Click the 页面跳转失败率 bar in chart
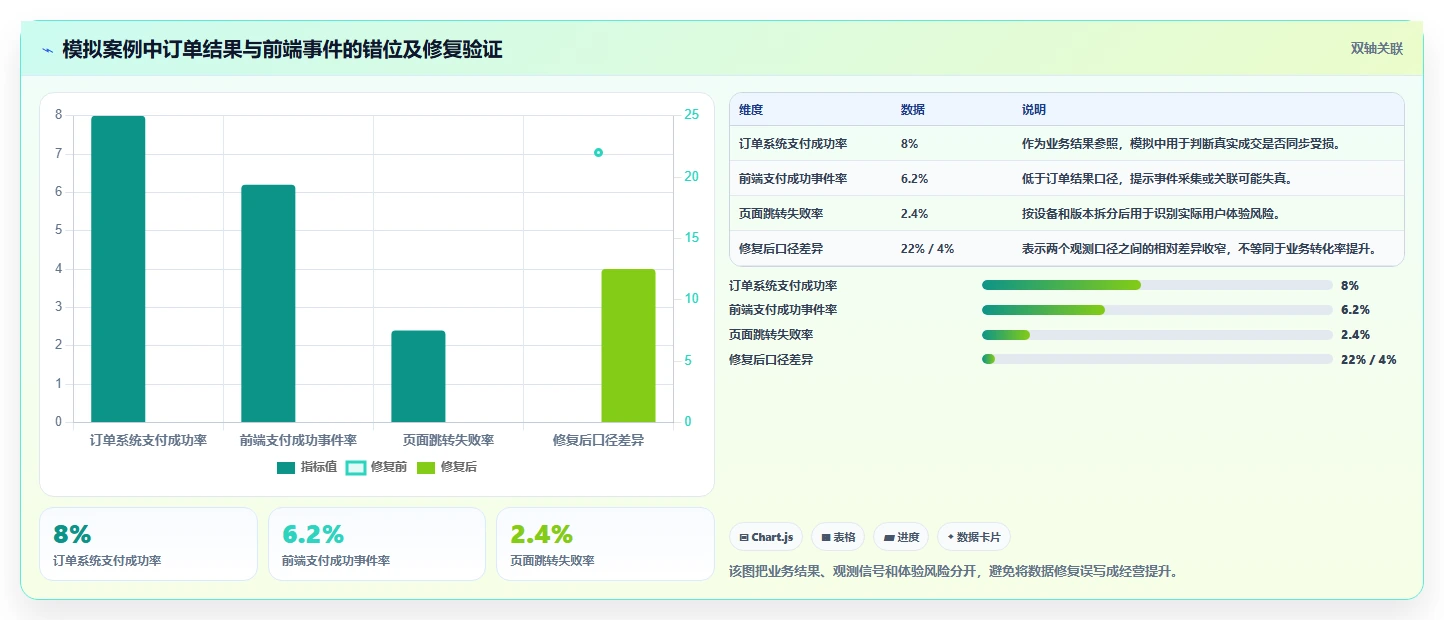1444x620 pixels. [x=418, y=376]
